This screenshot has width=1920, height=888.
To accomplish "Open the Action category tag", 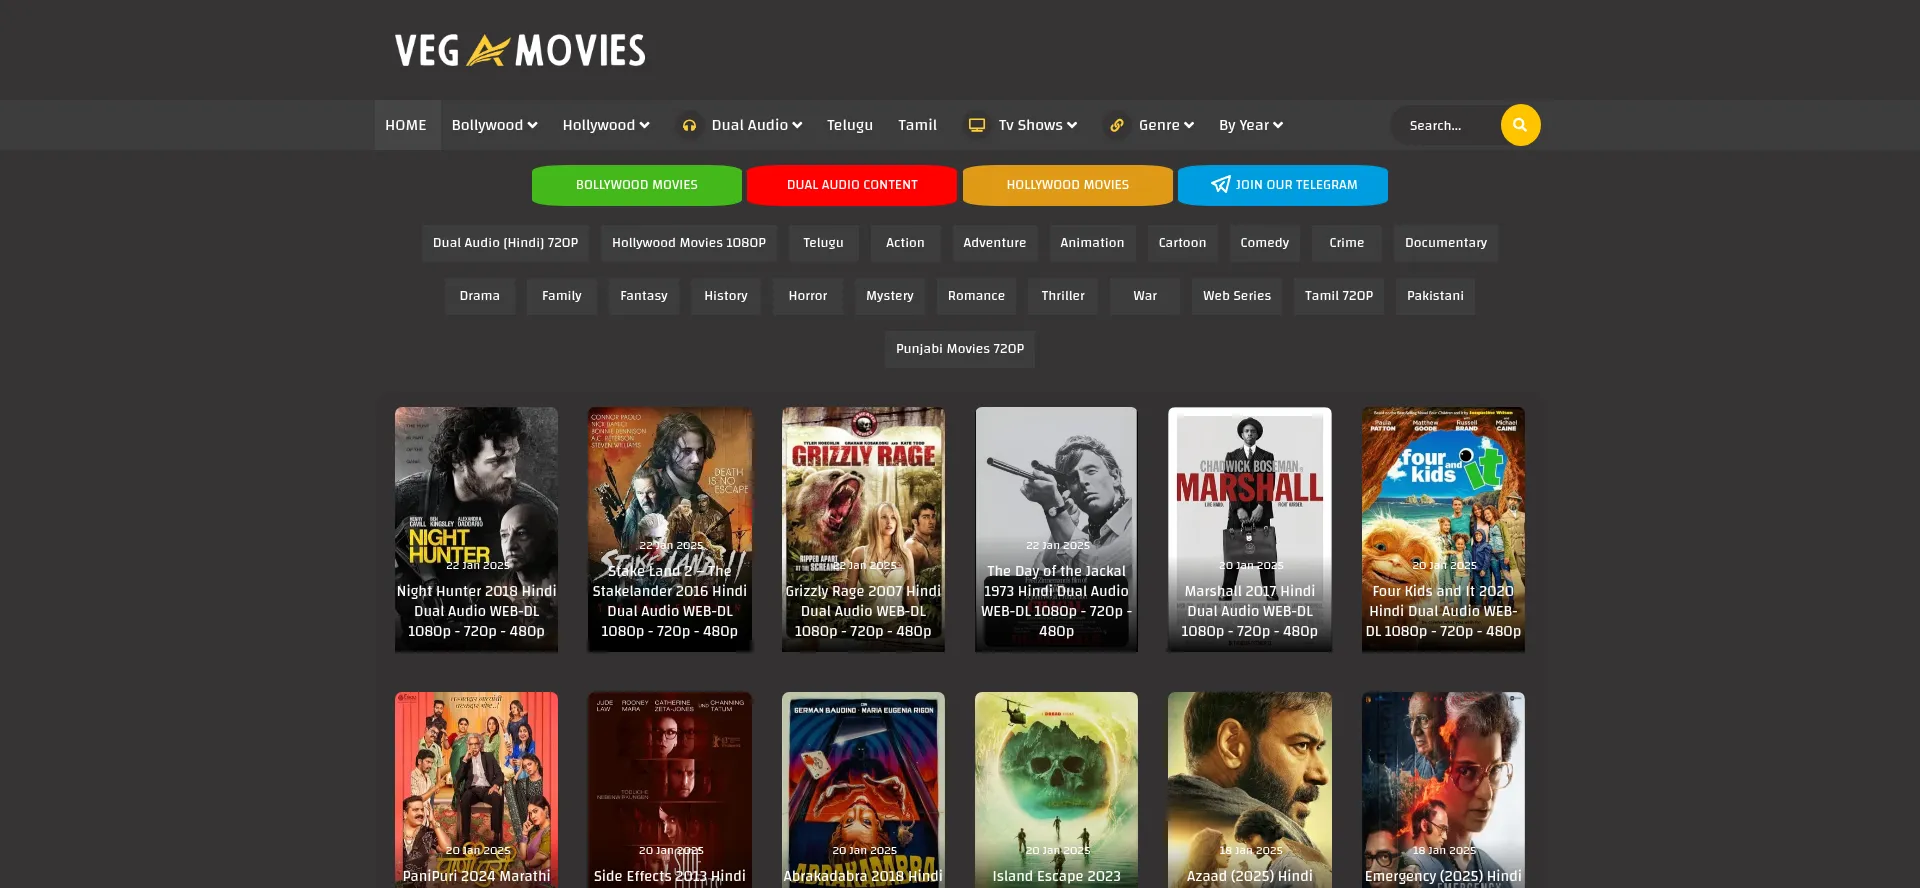I will click(905, 243).
